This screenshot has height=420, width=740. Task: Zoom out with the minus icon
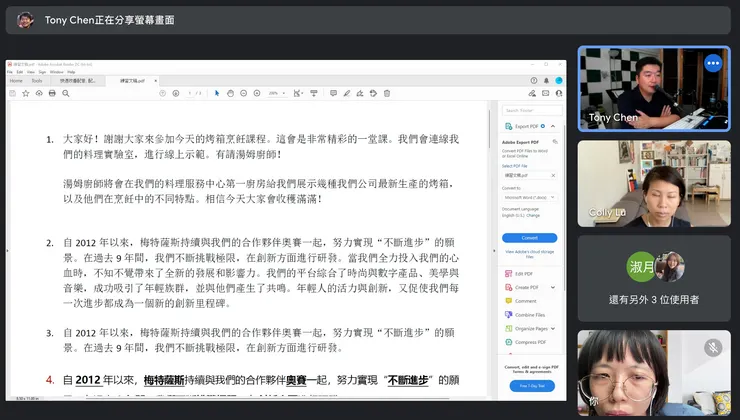[244, 93]
